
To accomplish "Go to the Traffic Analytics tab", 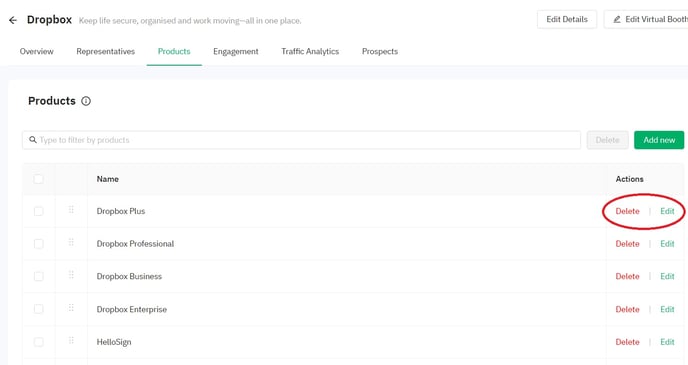I will coord(310,51).
